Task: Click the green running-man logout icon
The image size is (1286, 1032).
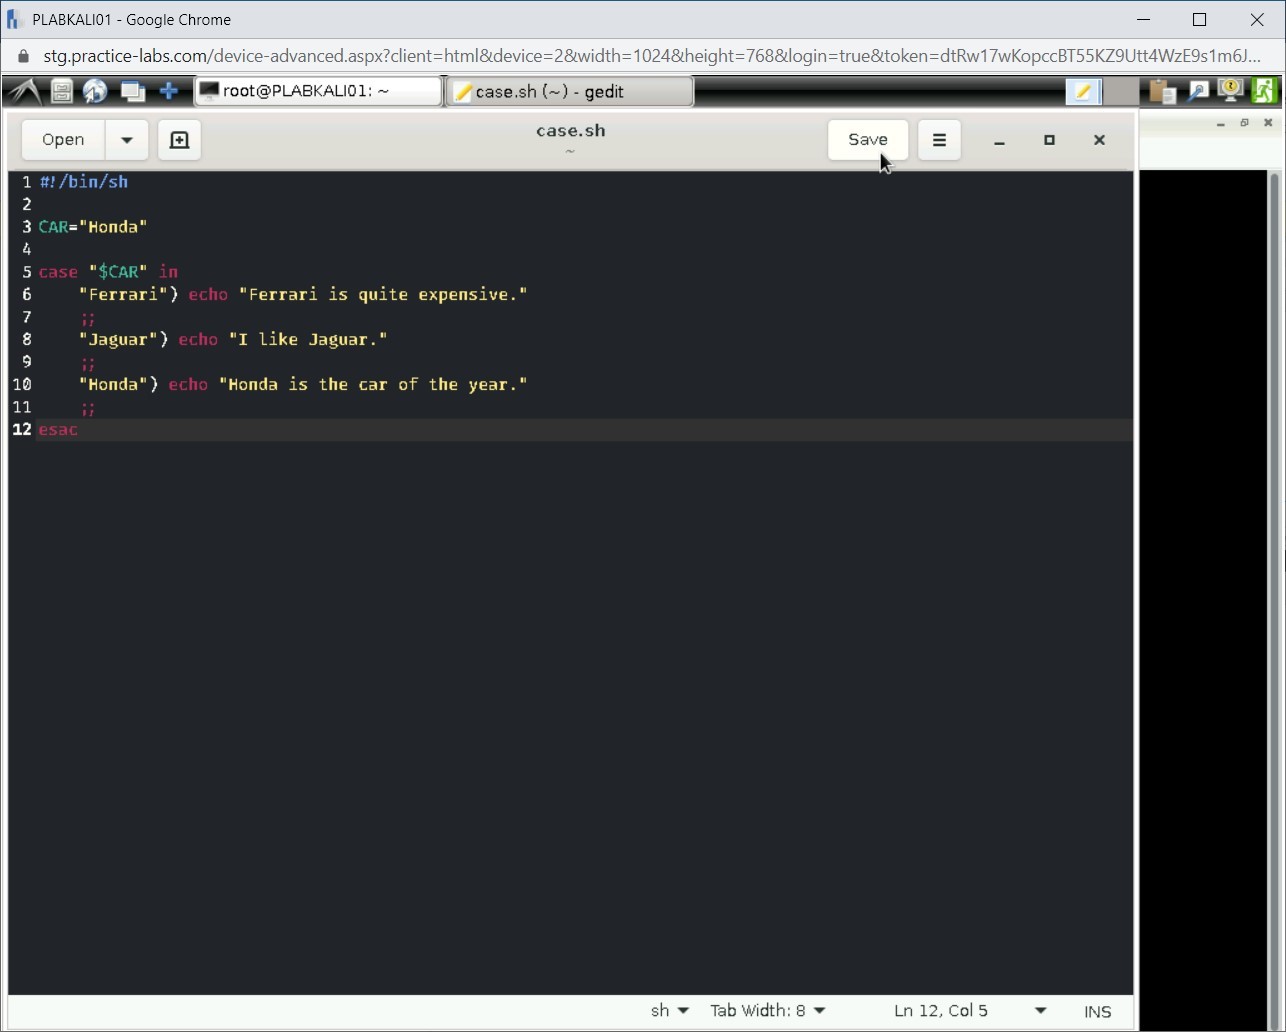Action: click(x=1265, y=91)
